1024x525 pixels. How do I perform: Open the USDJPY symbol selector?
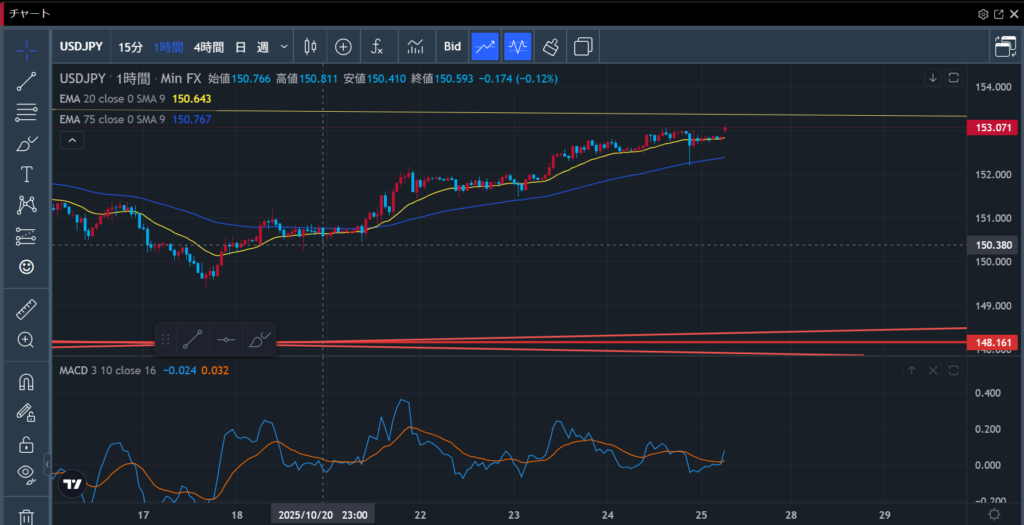(82, 46)
